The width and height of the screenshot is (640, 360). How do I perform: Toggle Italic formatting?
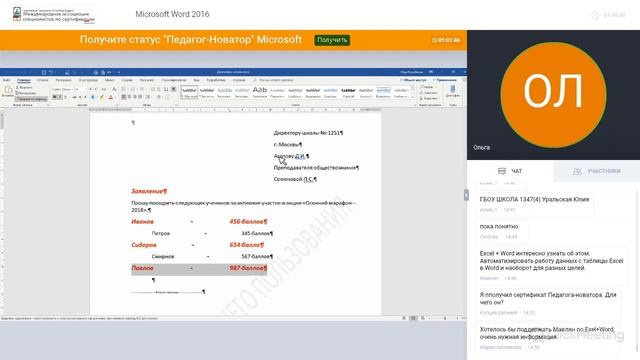pyautogui.click(x=60, y=97)
